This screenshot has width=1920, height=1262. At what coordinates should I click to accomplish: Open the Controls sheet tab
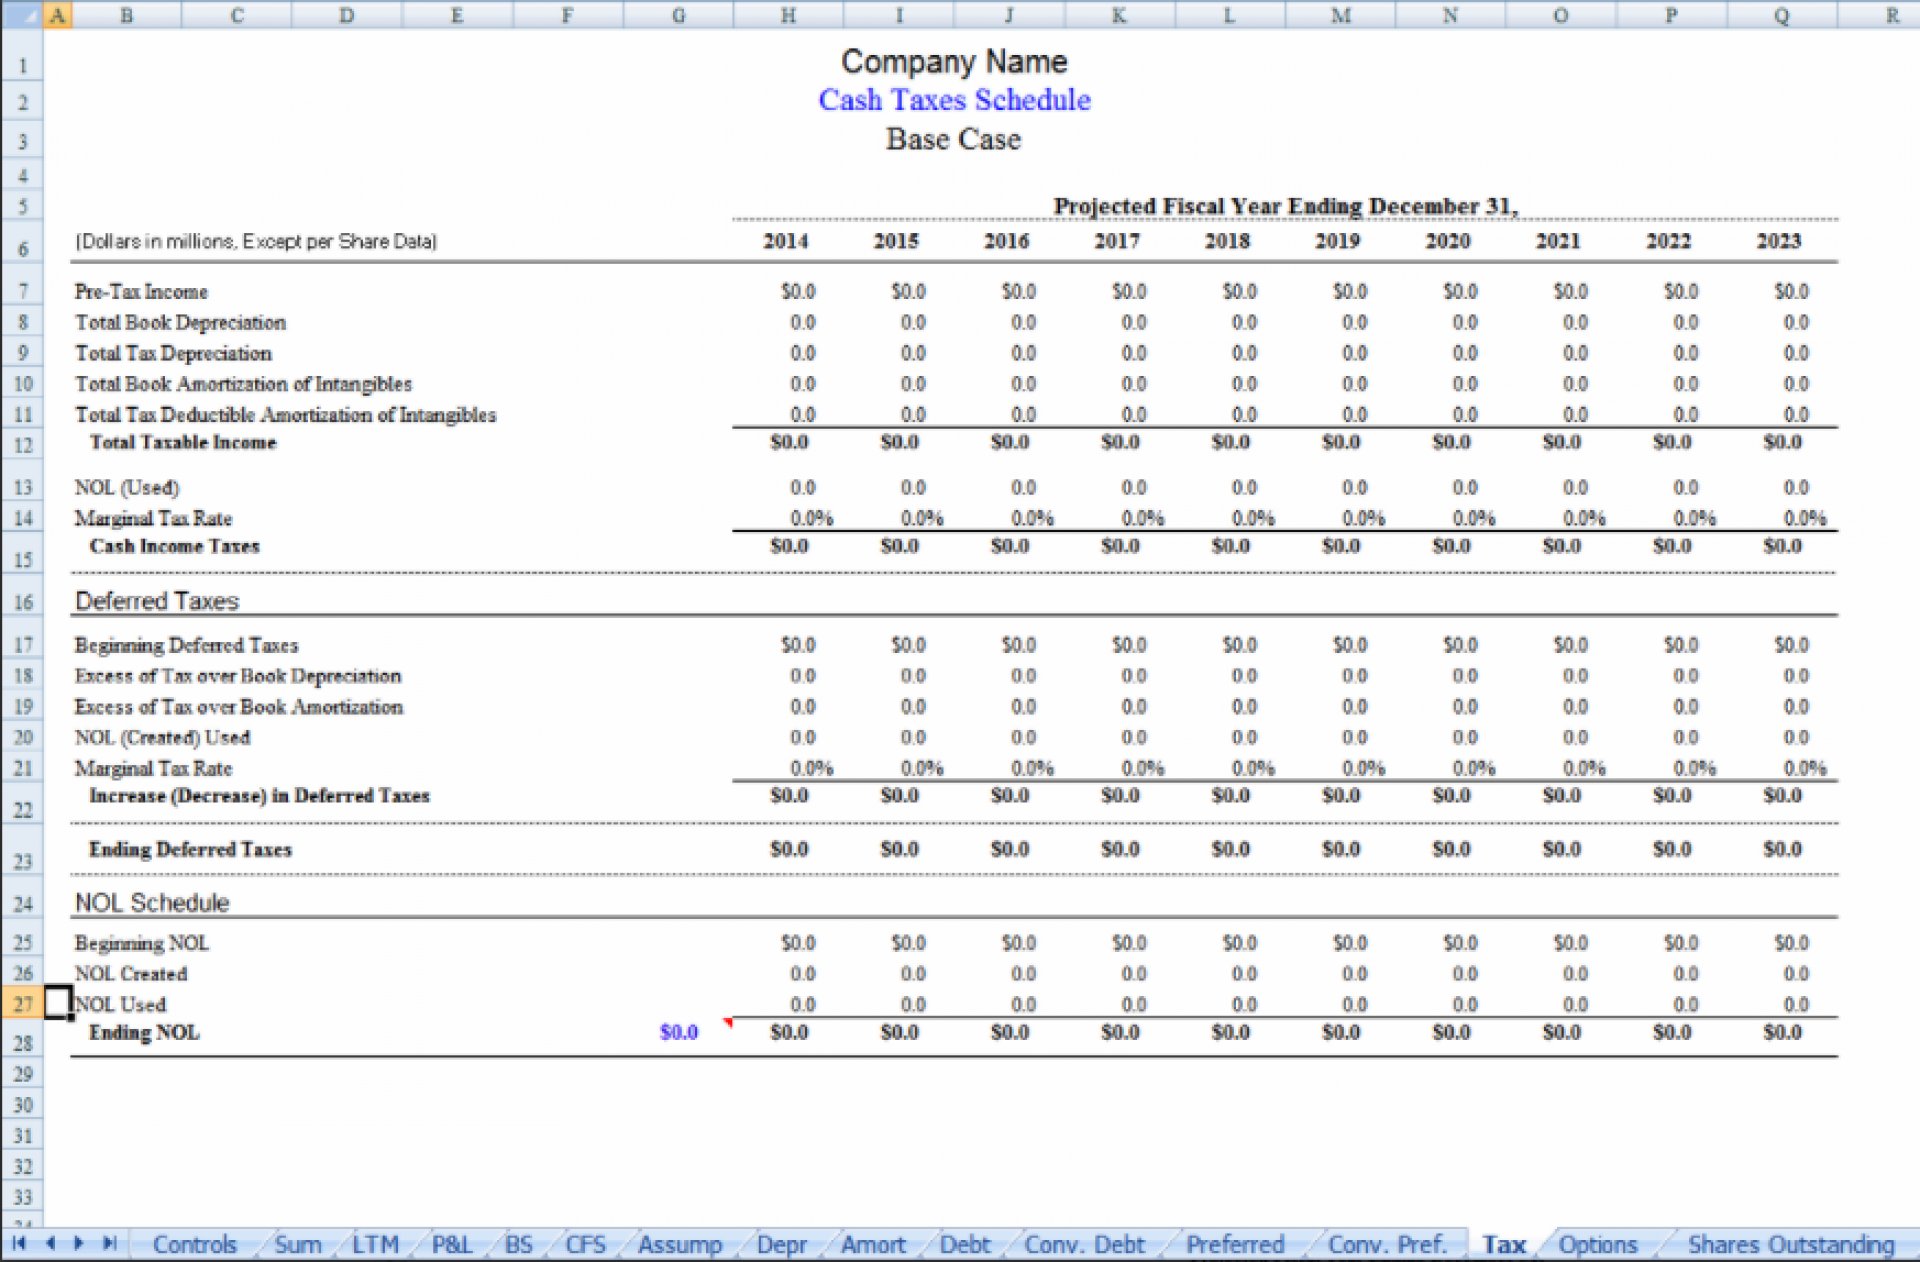195,1244
